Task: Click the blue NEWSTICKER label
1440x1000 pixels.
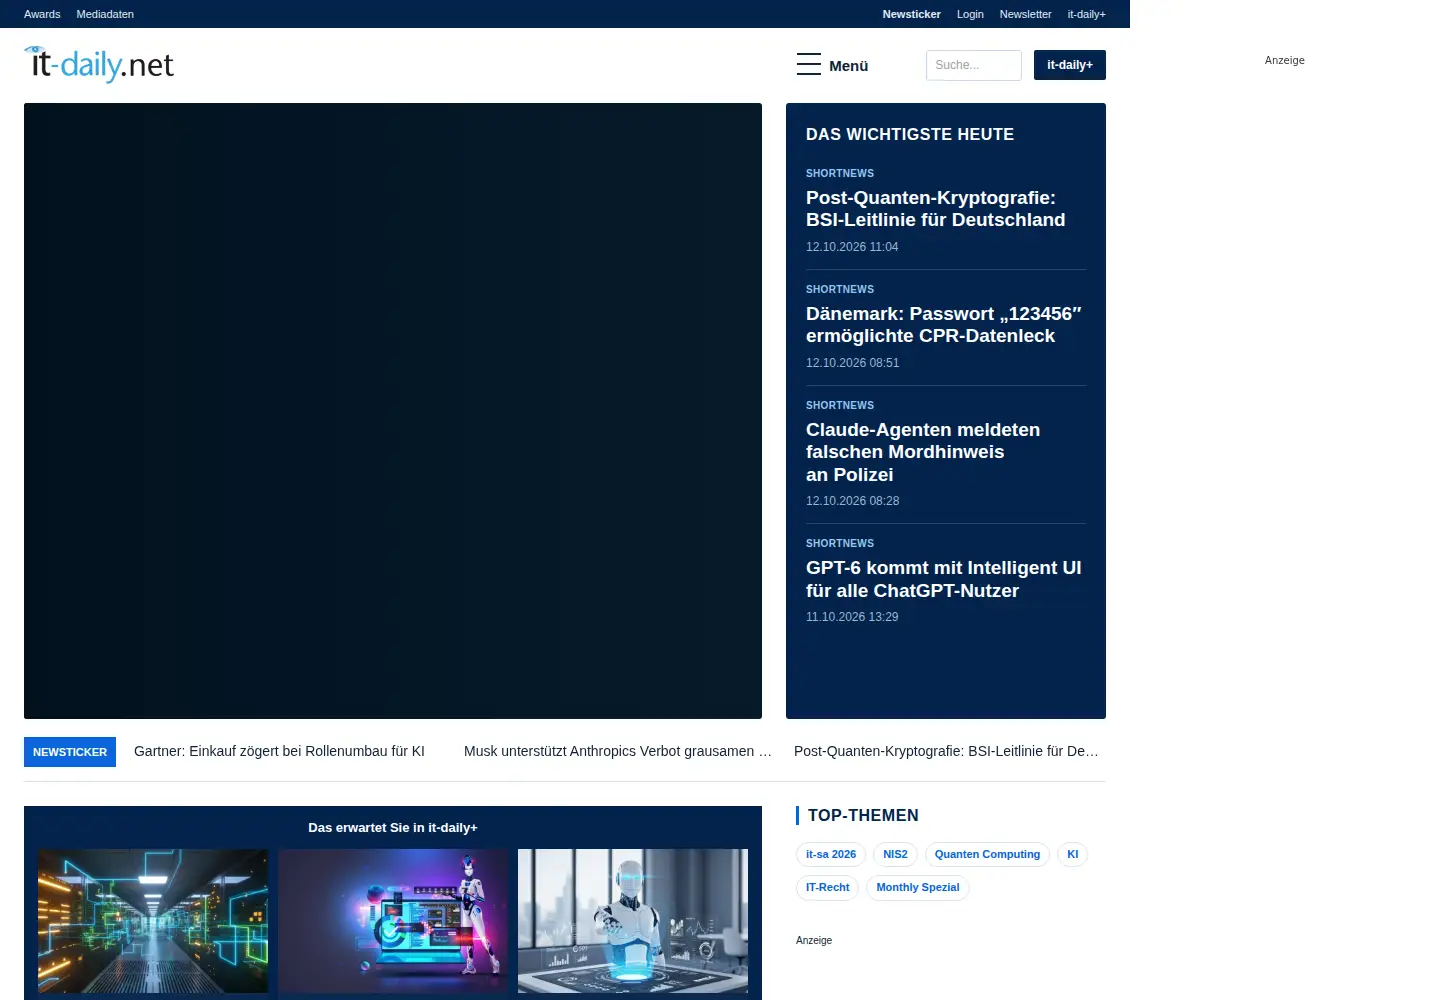Action: tap(70, 752)
